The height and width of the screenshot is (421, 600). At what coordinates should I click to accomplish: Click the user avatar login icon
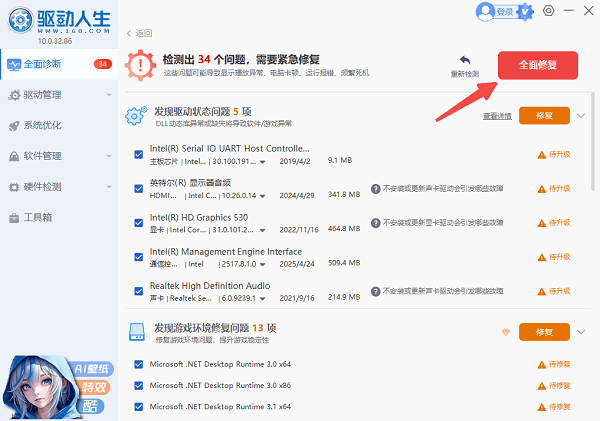coord(487,11)
